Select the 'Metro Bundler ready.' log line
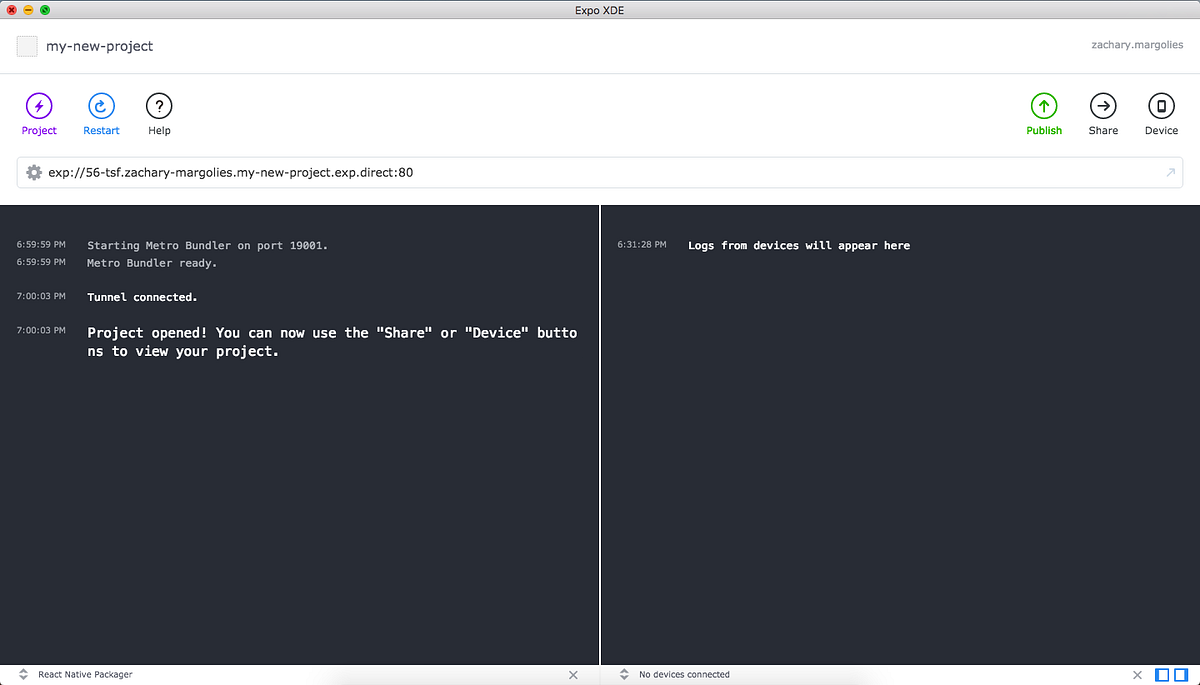This screenshot has width=1200, height=685. 152,263
